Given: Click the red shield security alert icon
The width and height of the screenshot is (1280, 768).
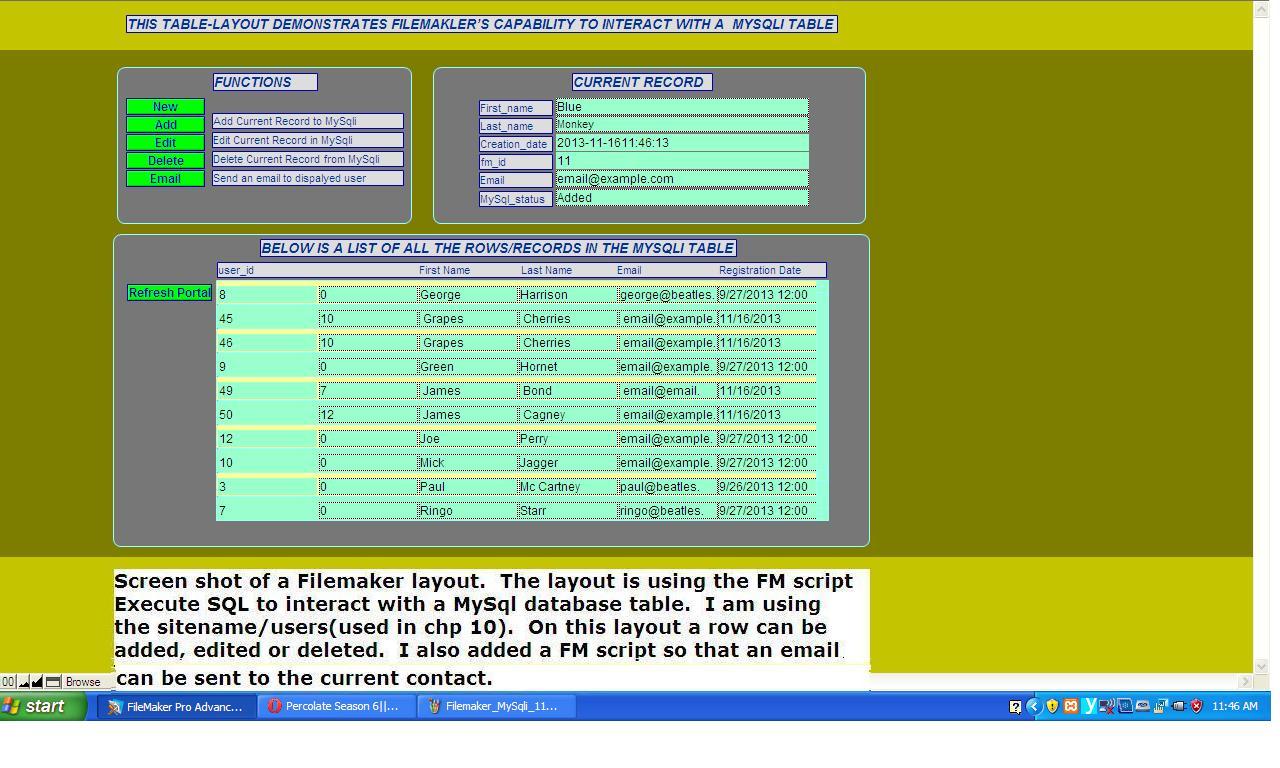Looking at the screenshot, I should (1196, 706).
